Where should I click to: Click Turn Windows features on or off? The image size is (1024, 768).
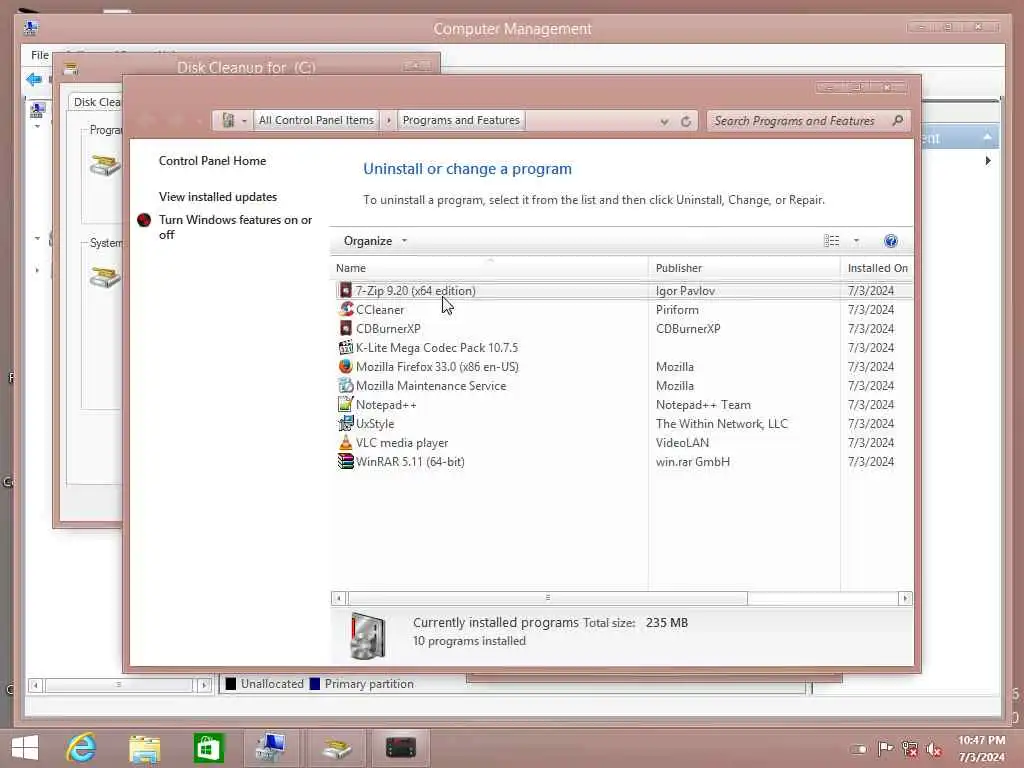(x=235, y=227)
